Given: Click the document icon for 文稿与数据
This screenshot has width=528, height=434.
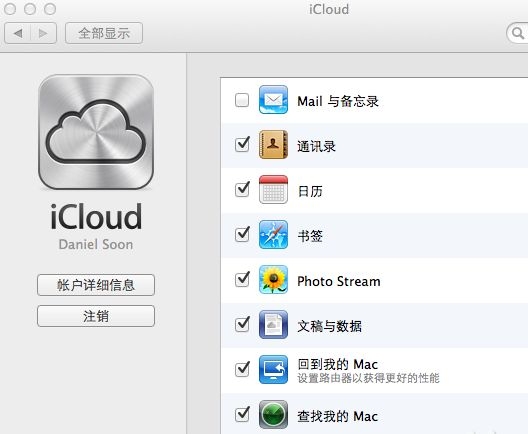Looking at the screenshot, I should [x=273, y=325].
